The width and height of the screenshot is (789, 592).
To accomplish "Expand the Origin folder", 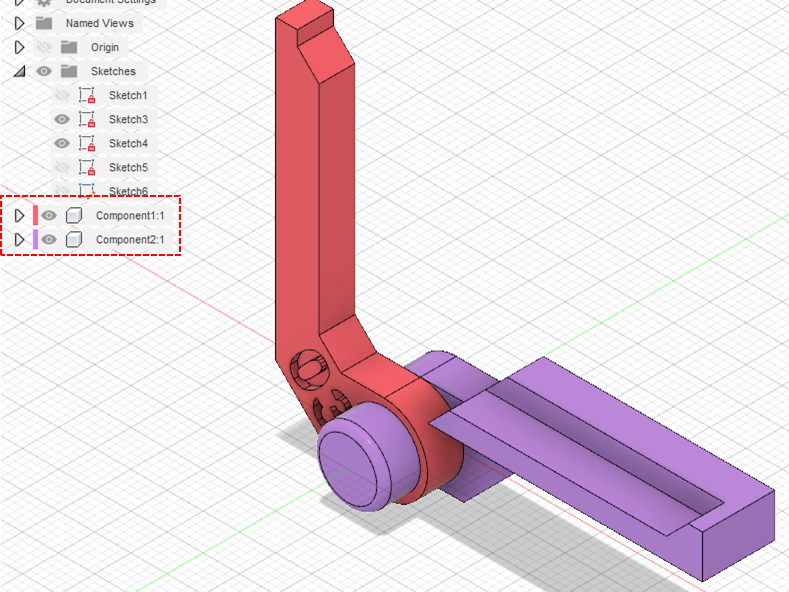I will (x=19, y=47).
